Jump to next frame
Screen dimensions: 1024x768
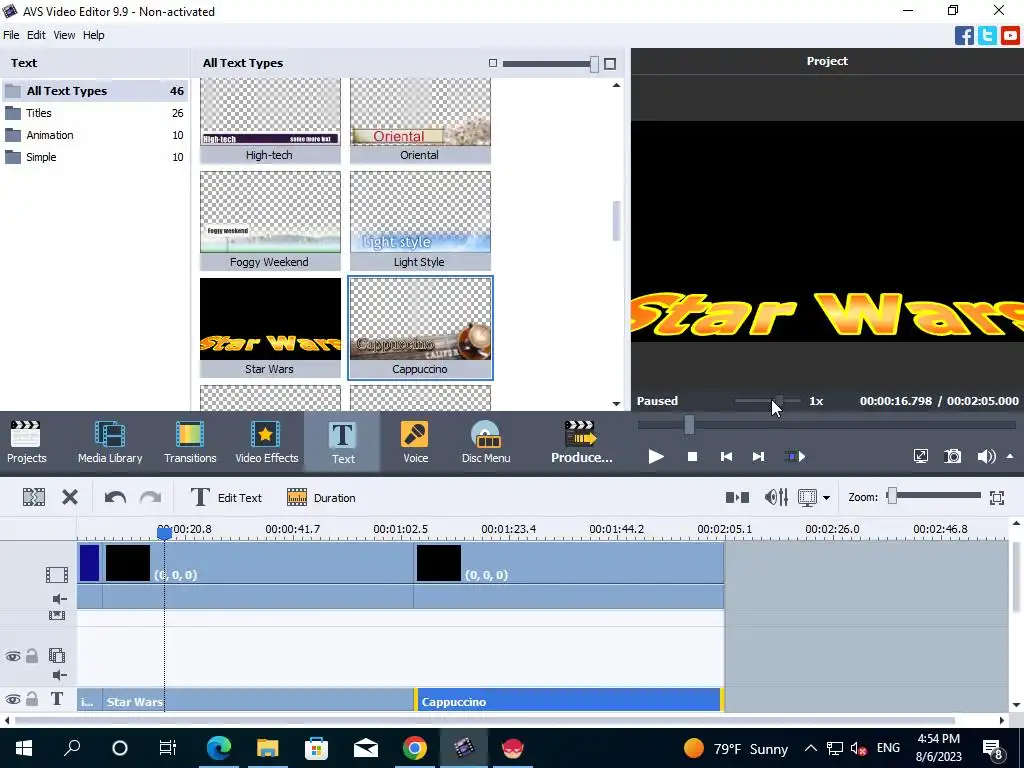[x=758, y=456]
